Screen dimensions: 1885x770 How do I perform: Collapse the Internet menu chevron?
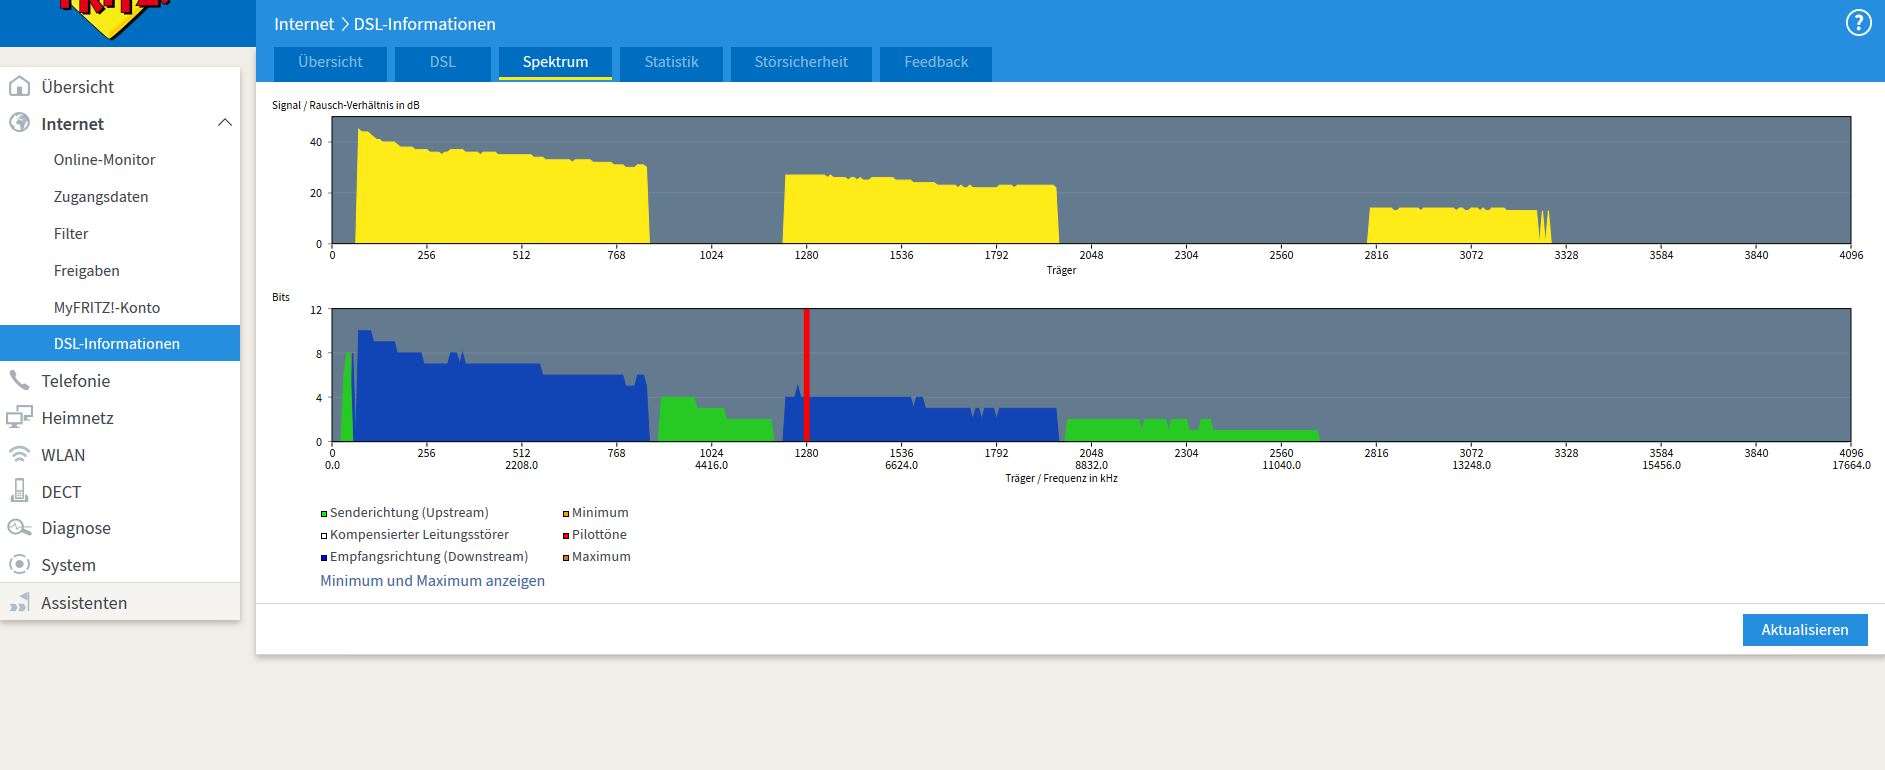point(225,123)
